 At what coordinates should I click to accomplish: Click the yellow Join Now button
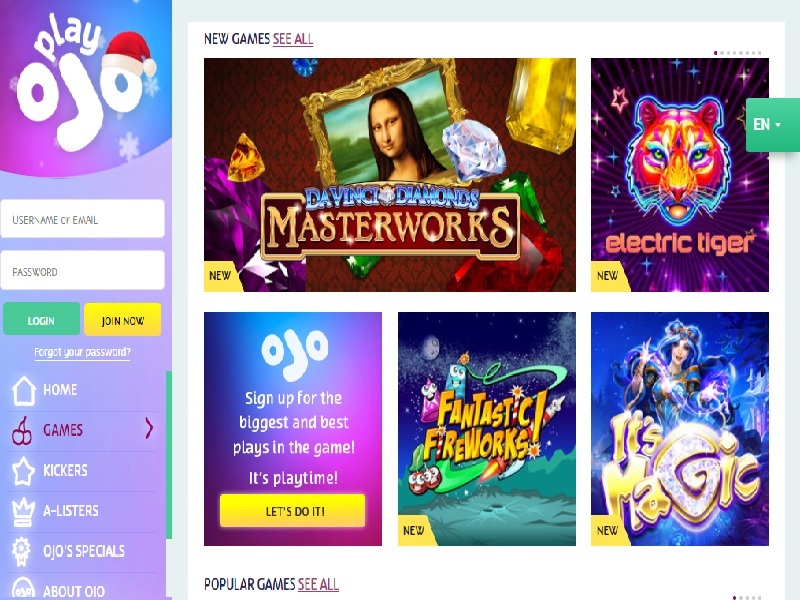122,320
